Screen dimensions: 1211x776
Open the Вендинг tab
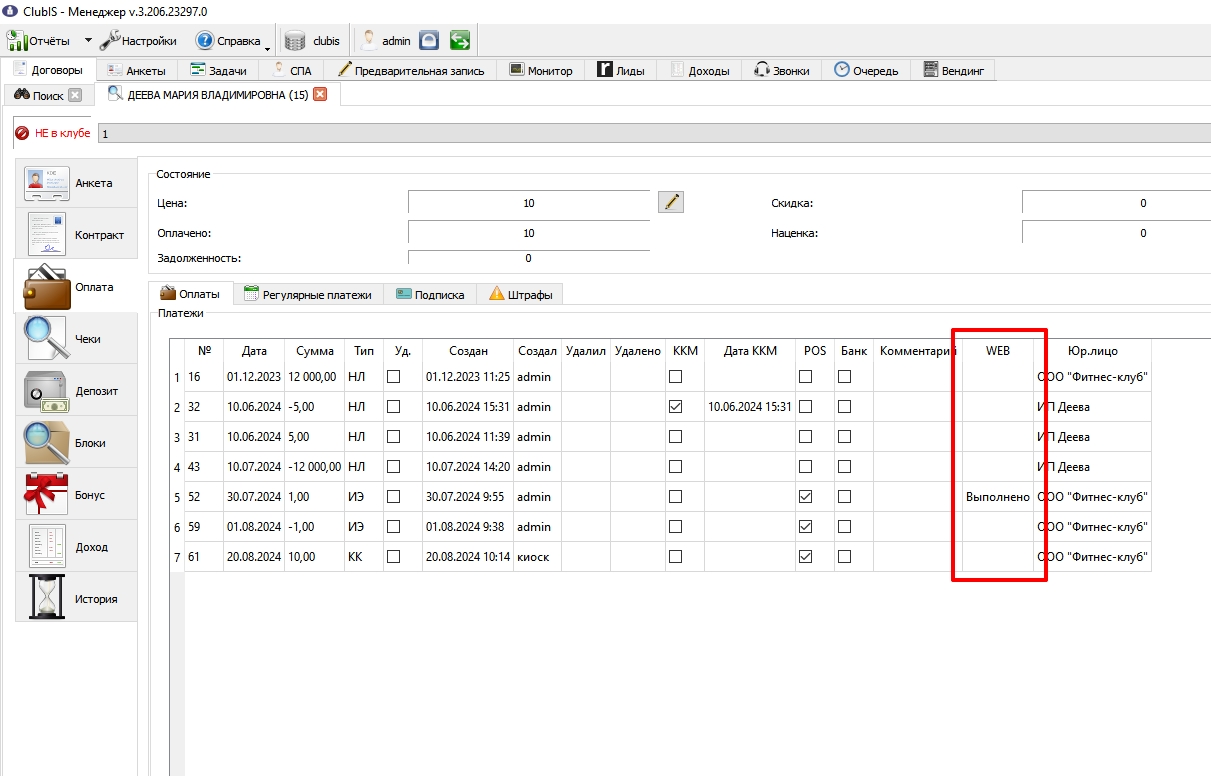pos(954,71)
